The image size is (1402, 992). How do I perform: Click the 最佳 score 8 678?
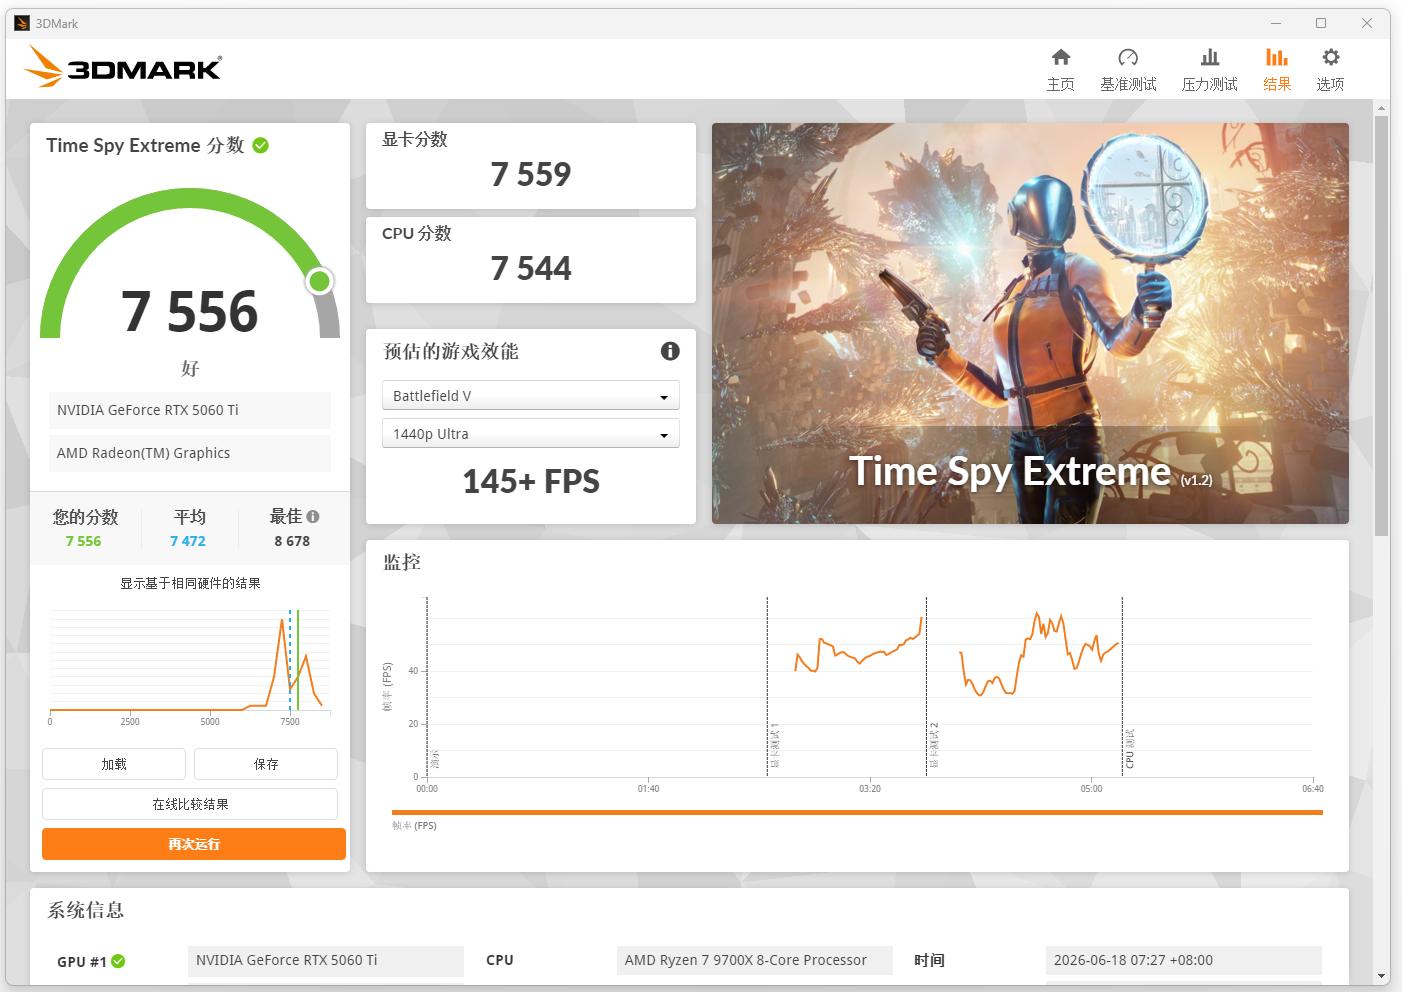tap(292, 541)
